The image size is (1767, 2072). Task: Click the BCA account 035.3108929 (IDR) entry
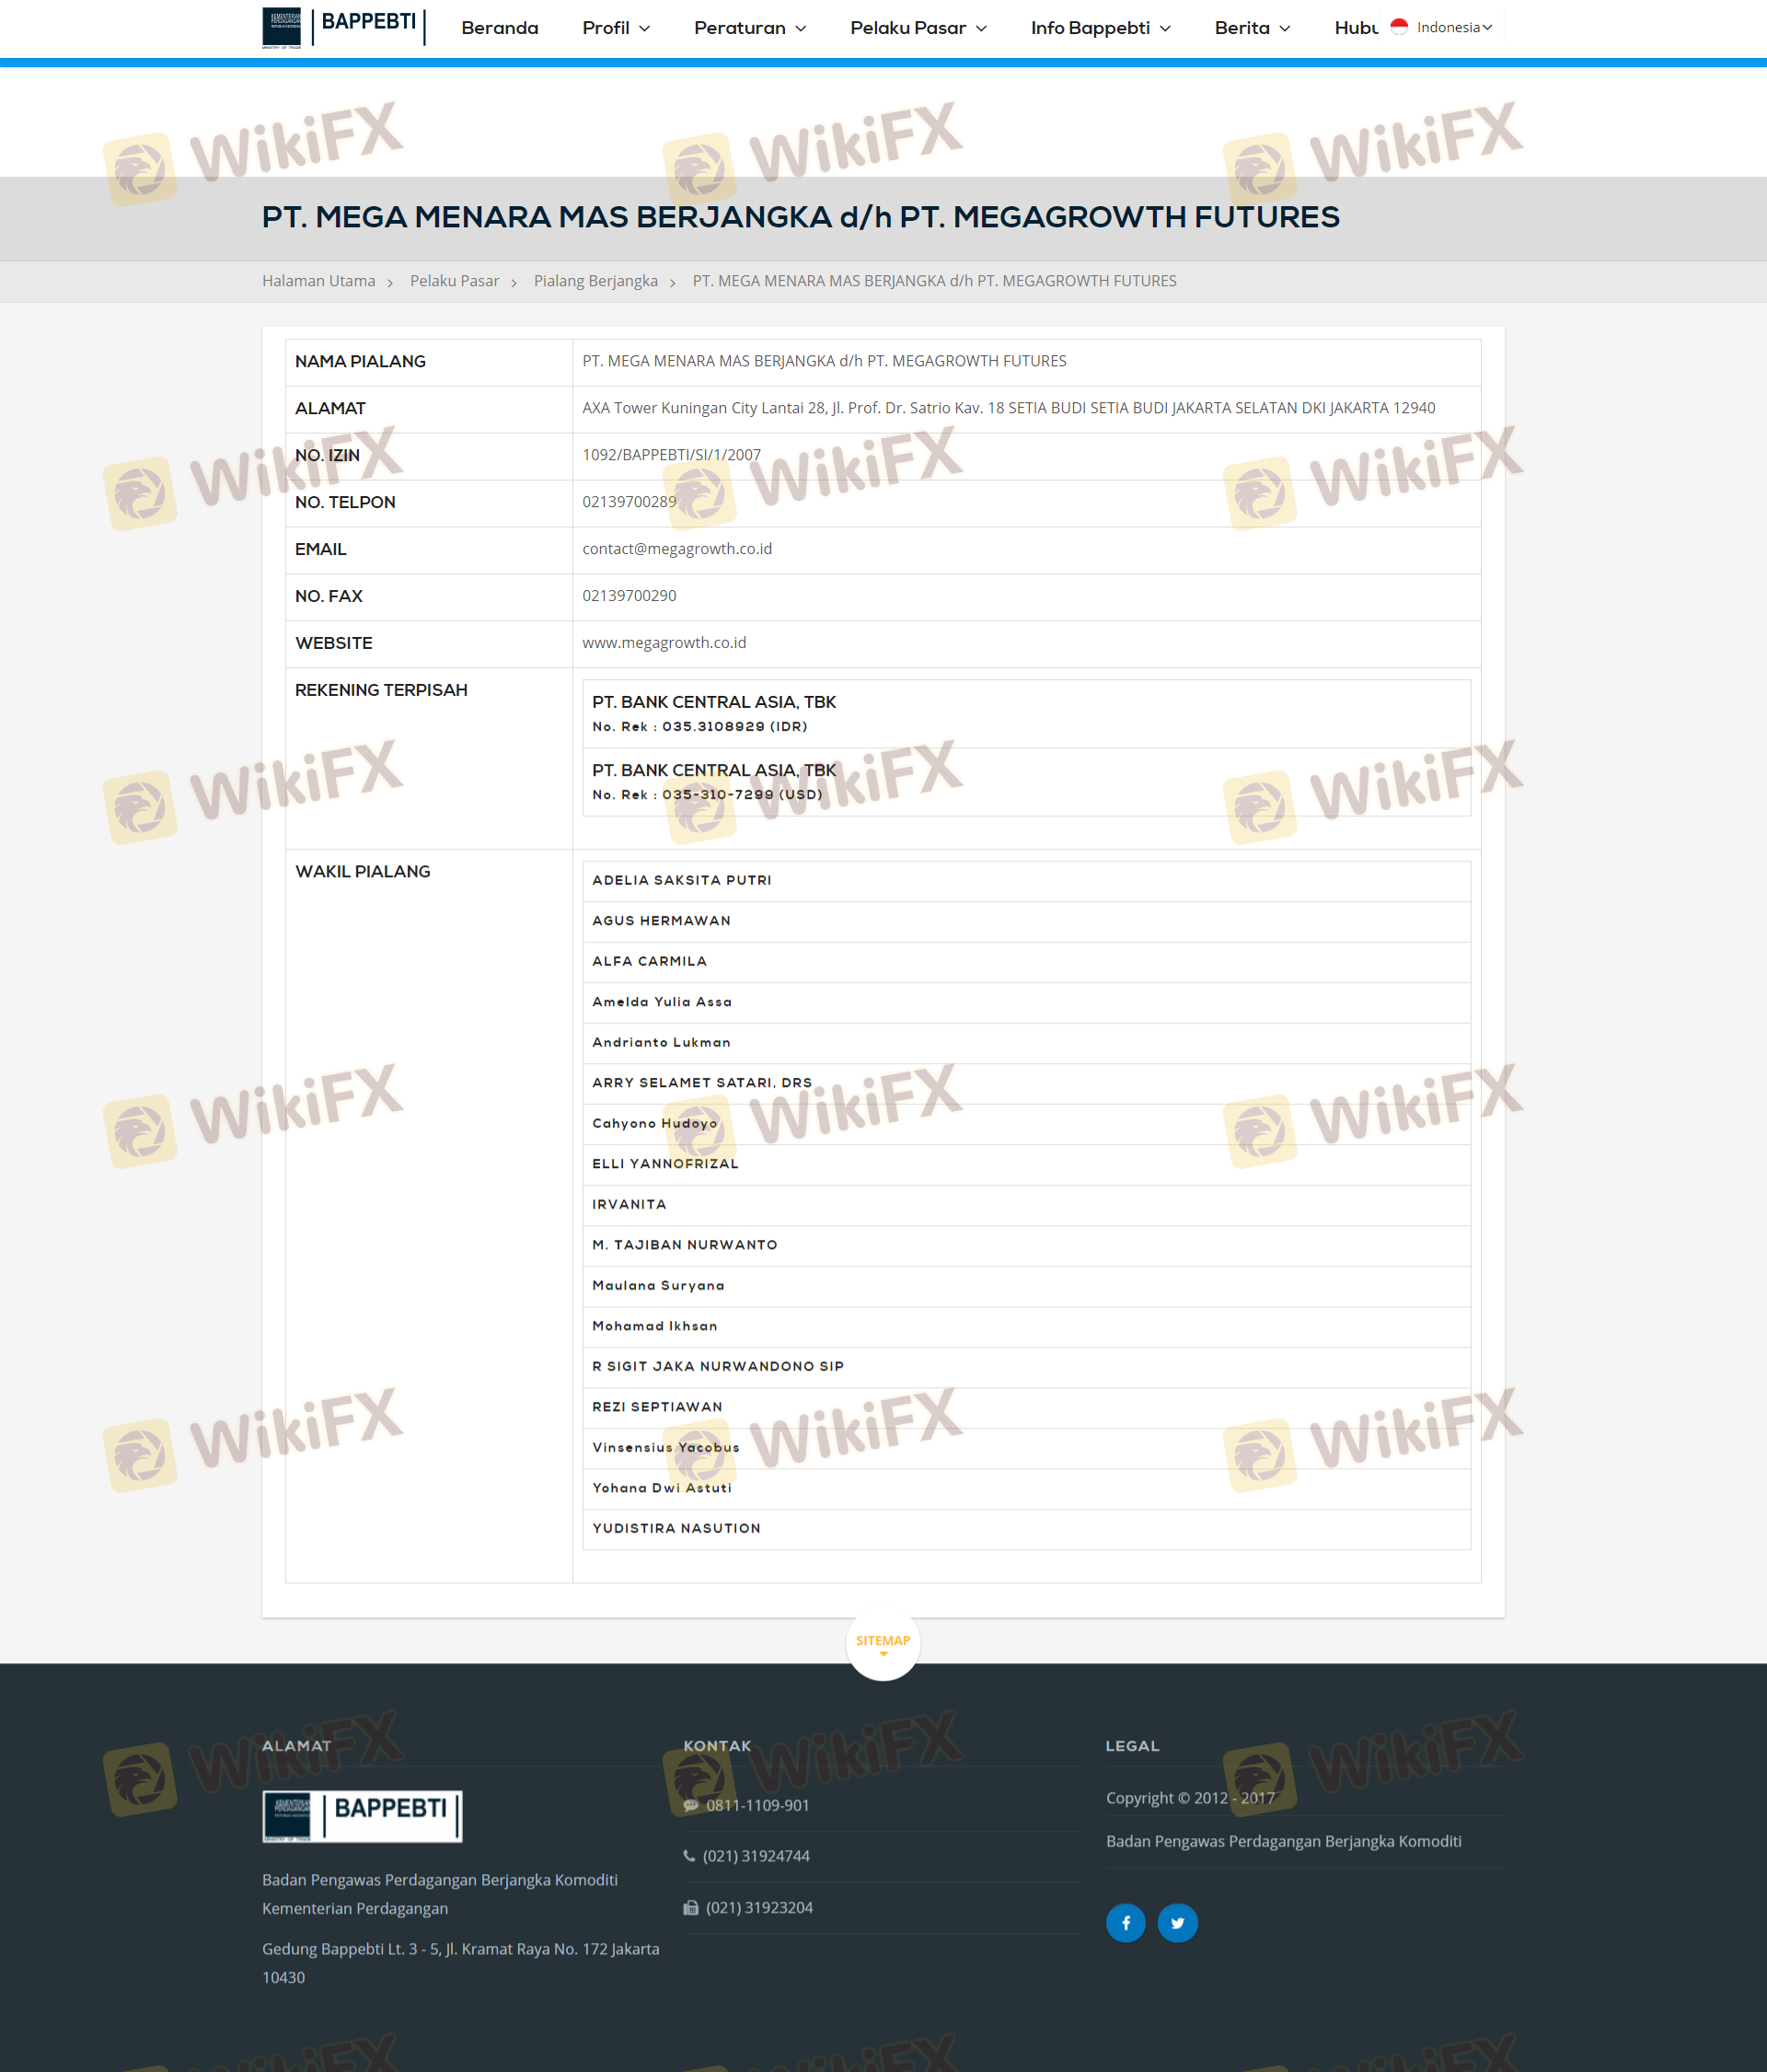point(1026,714)
